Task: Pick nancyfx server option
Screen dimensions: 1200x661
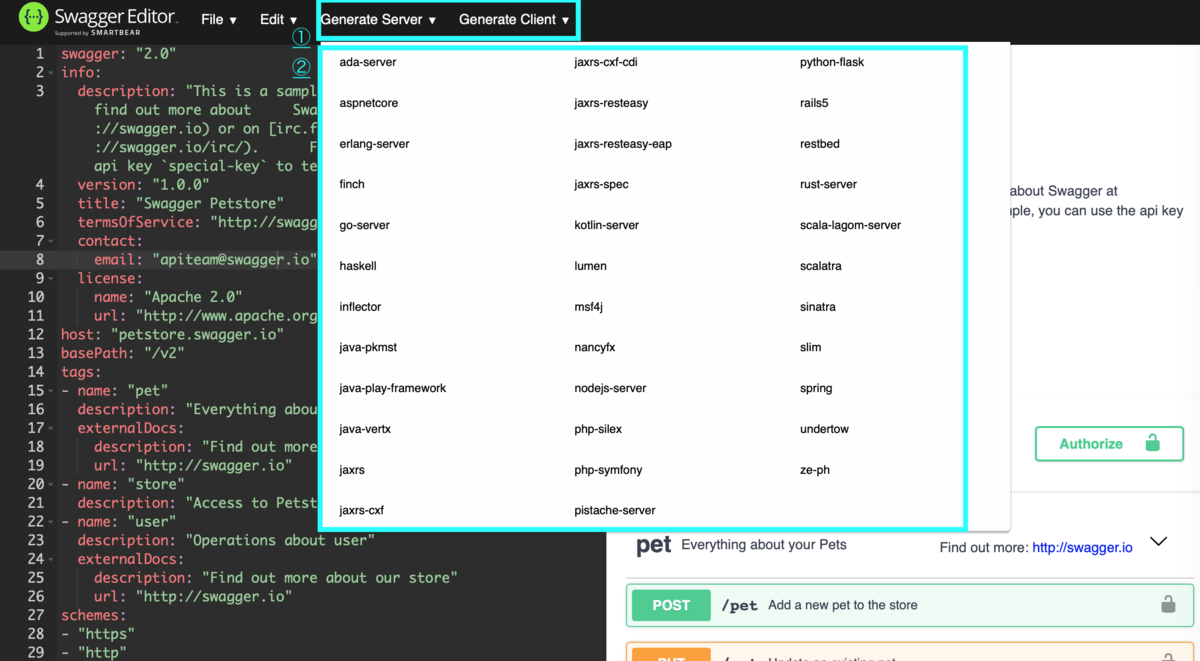Action: 595,347
